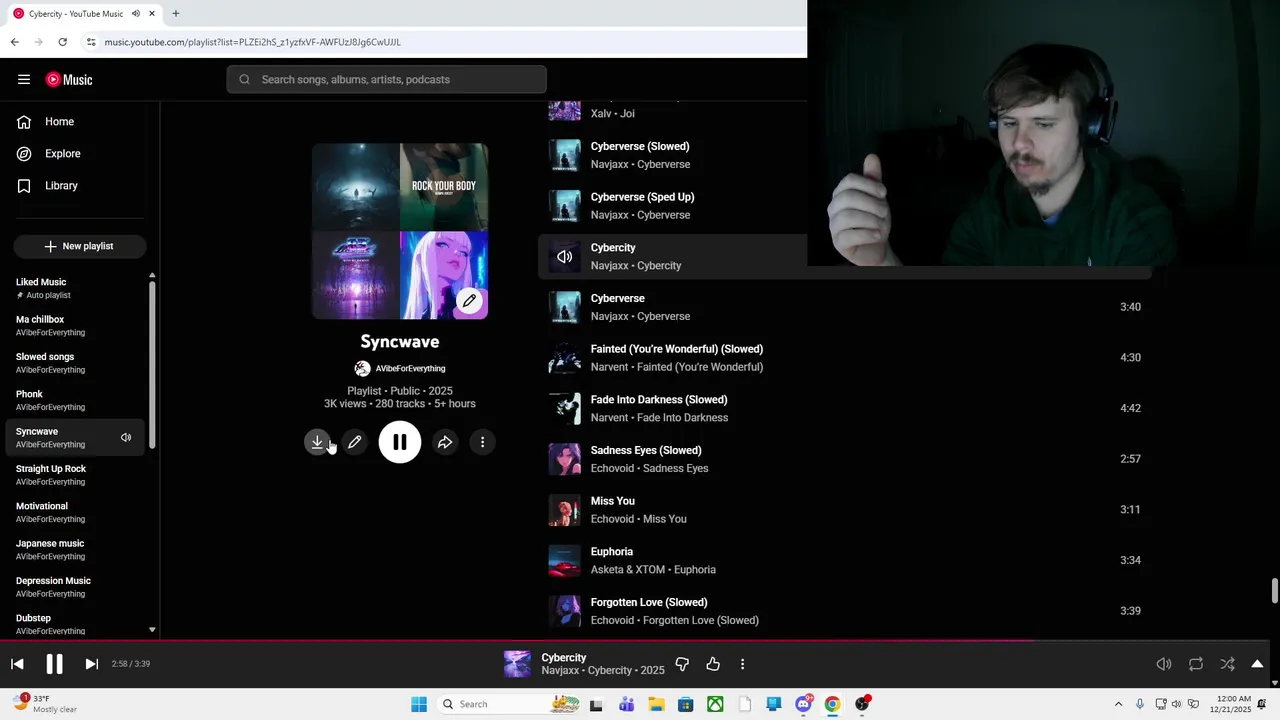Skip to the previous track
1280x720 pixels.
point(17,664)
